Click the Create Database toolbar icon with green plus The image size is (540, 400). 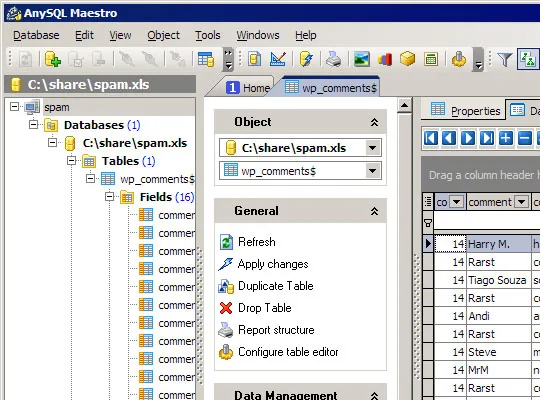(x=53, y=59)
